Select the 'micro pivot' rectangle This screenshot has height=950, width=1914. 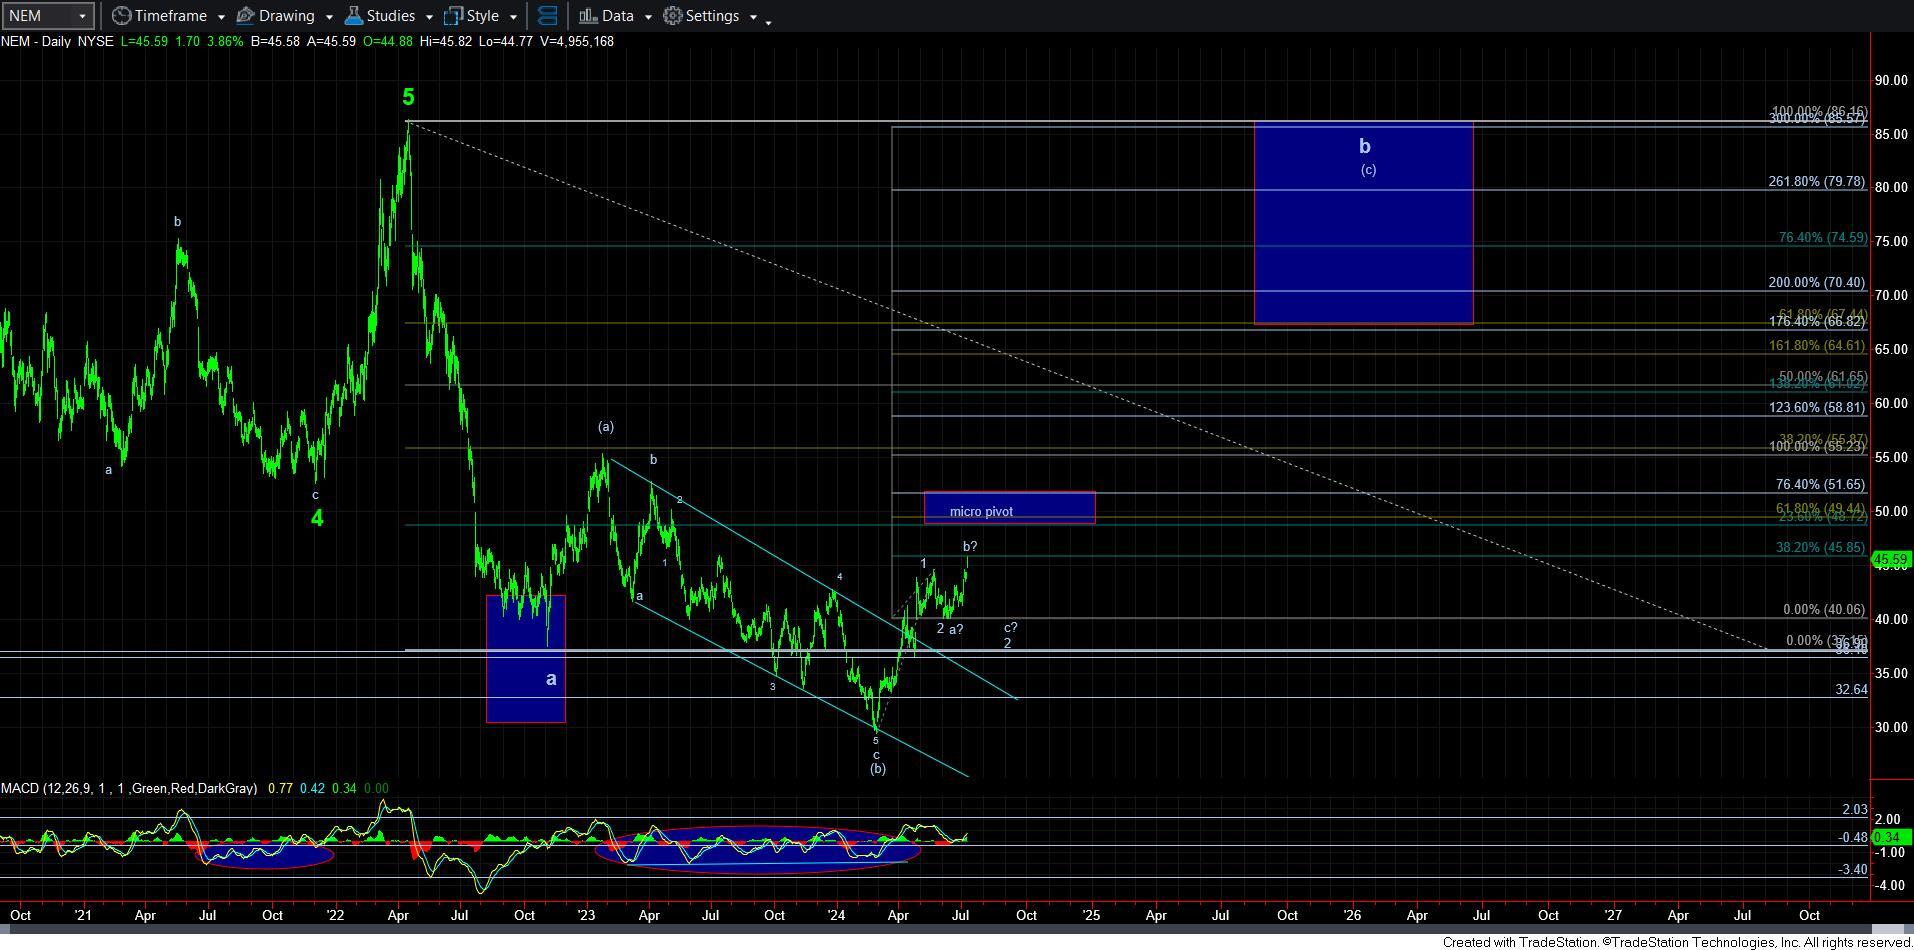(x=1009, y=508)
